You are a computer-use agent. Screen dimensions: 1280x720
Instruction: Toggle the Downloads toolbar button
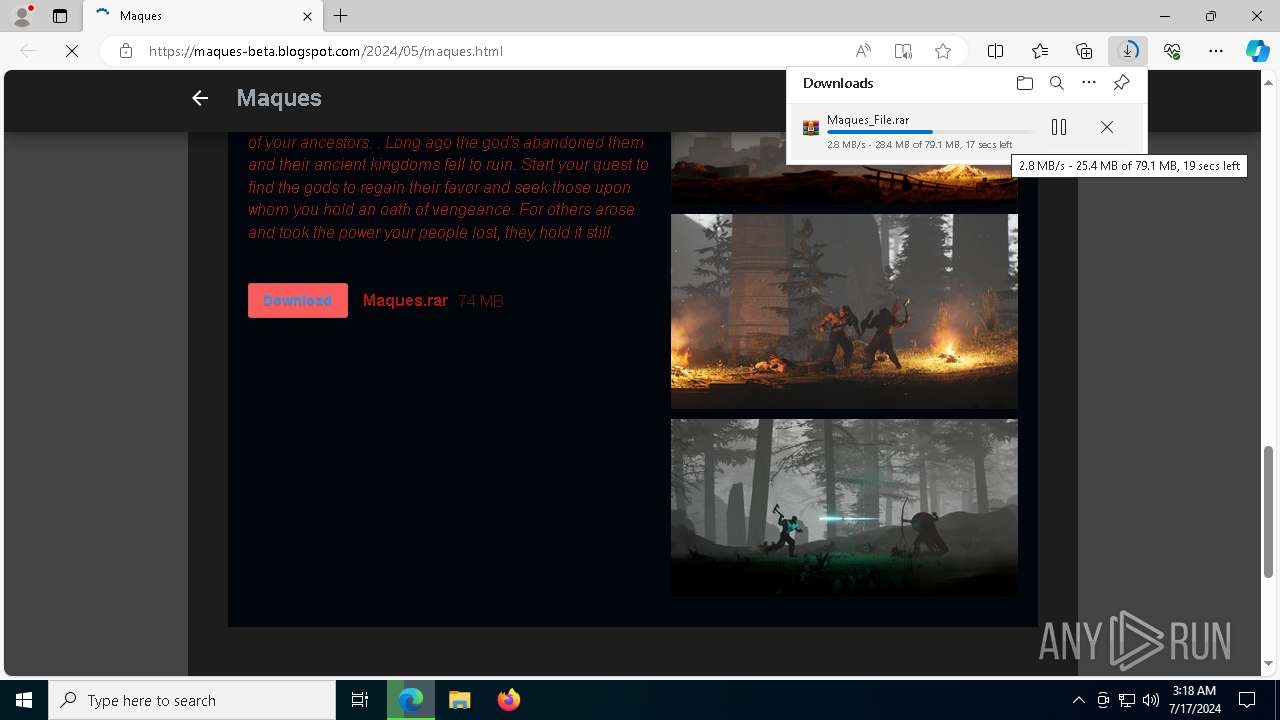point(1128,51)
